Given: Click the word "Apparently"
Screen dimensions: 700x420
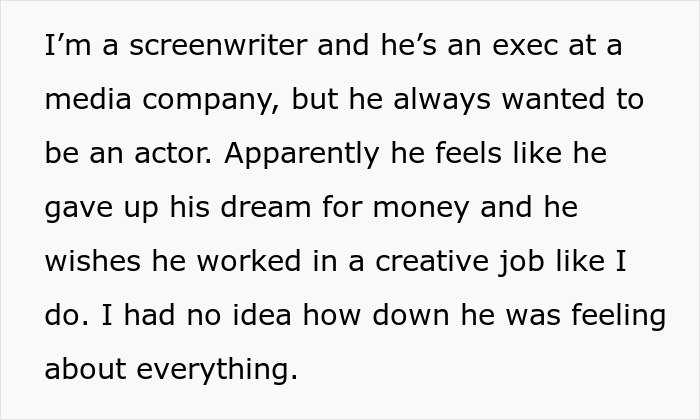Looking at the screenshot, I should pyautogui.click(x=301, y=154).
